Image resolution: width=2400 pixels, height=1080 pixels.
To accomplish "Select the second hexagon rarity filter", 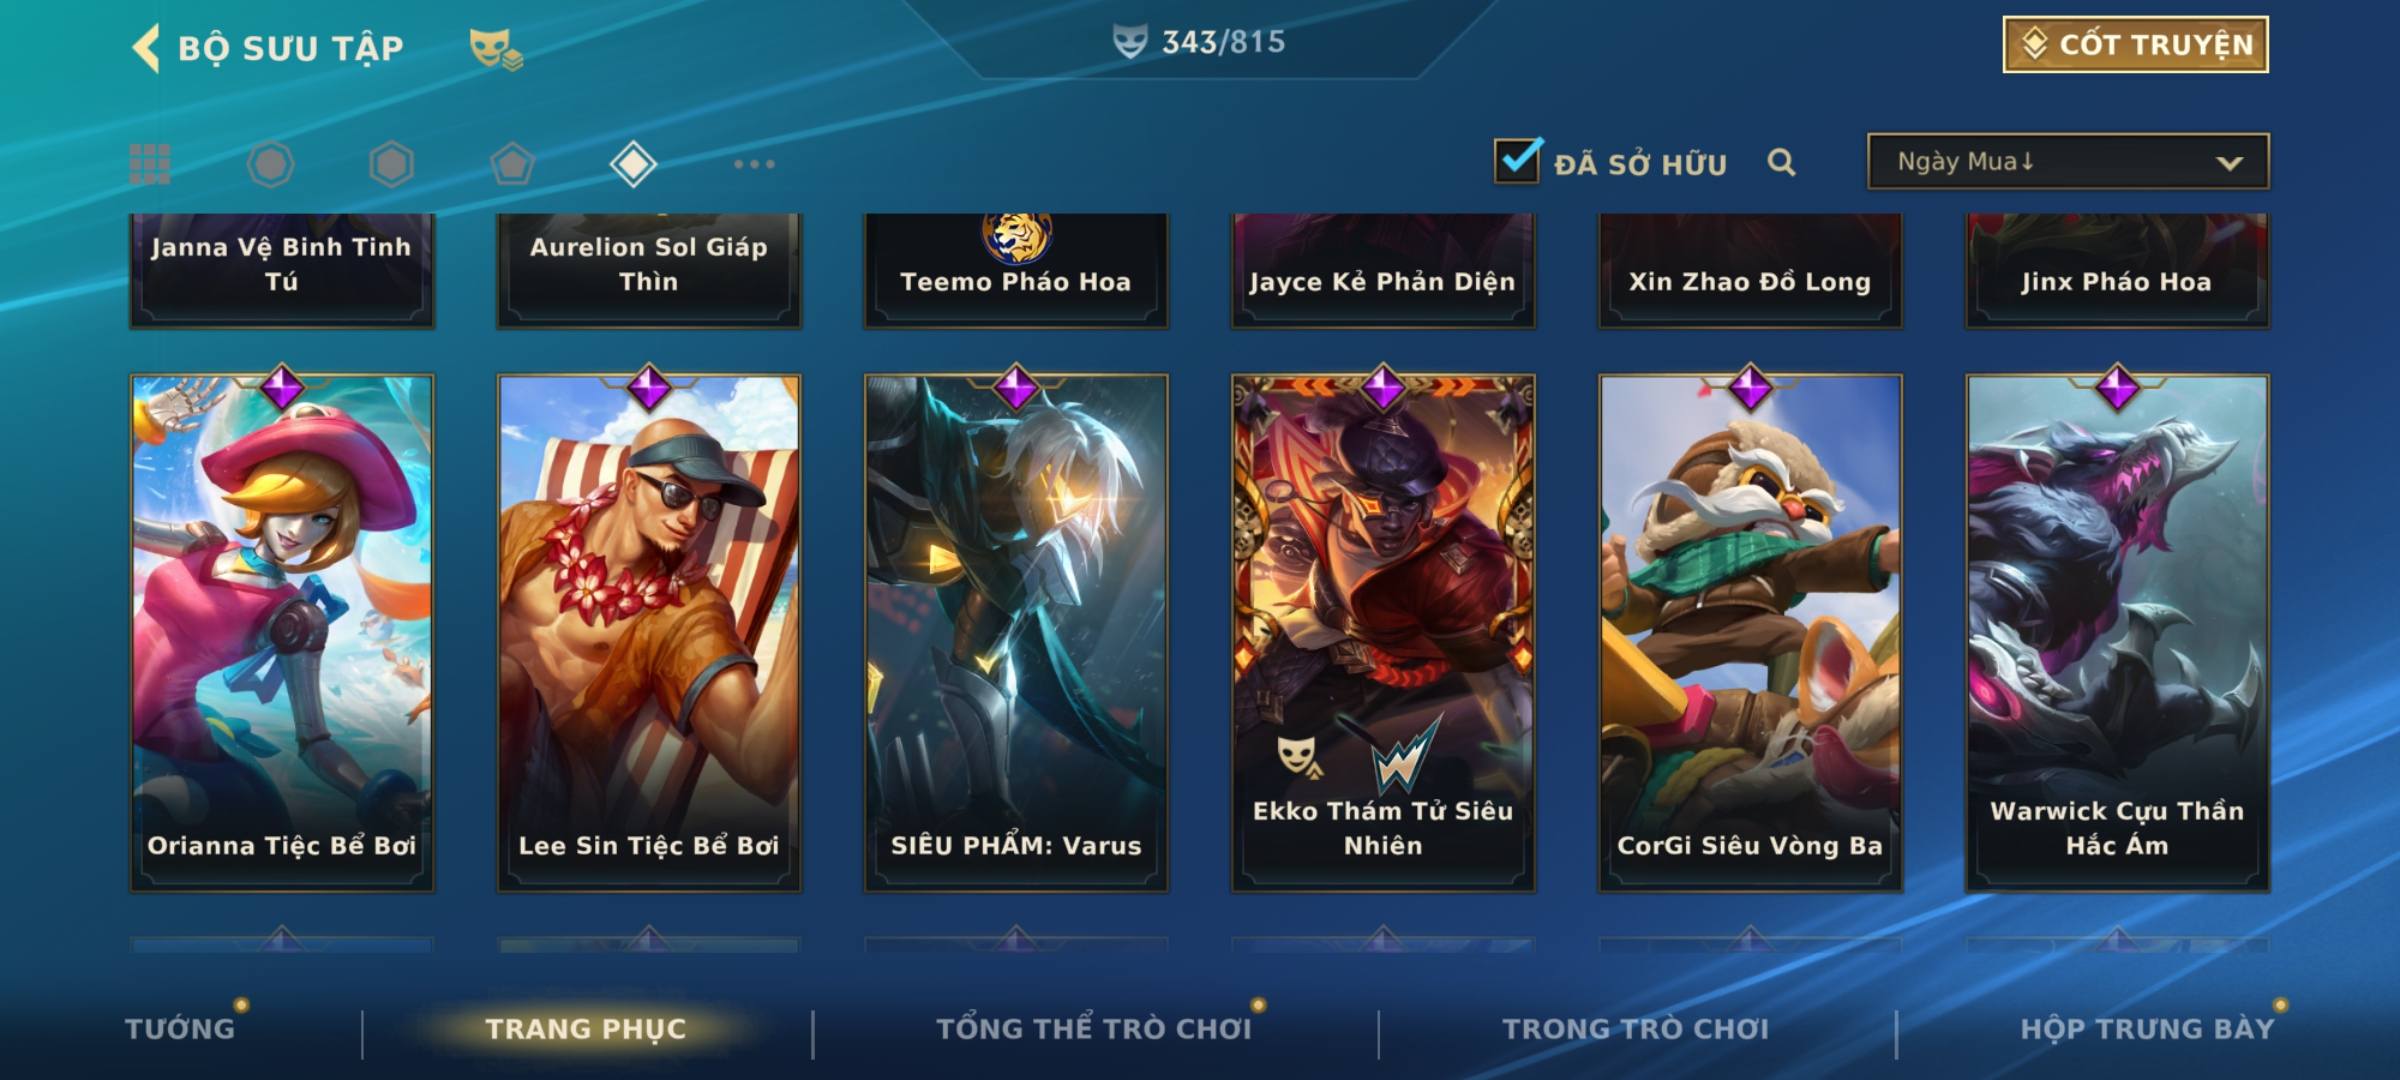I will [391, 164].
